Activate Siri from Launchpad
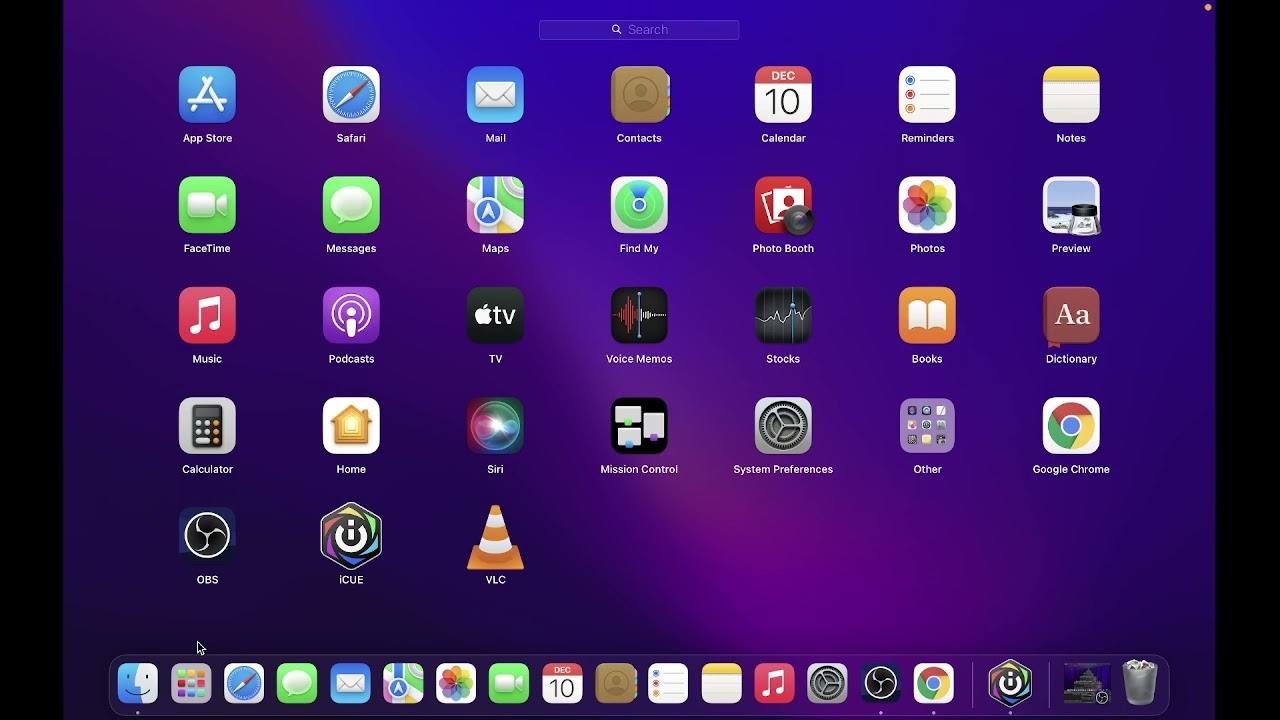The height and width of the screenshot is (720, 1280). (495, 426)
